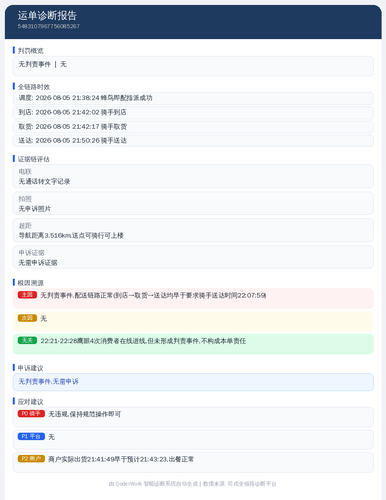Select the 无判责事件 | 无 summary row
Viewport: 386px width, 500px height.
(x=193, y=66)
